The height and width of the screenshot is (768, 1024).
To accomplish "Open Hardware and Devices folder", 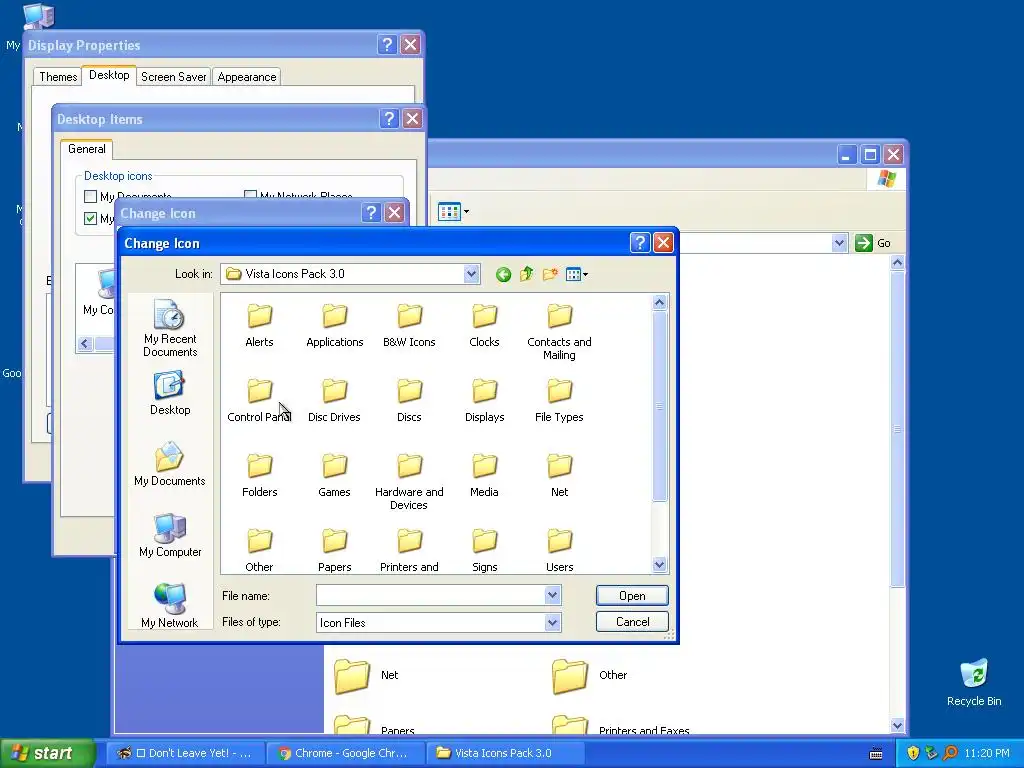I will 409,482.
